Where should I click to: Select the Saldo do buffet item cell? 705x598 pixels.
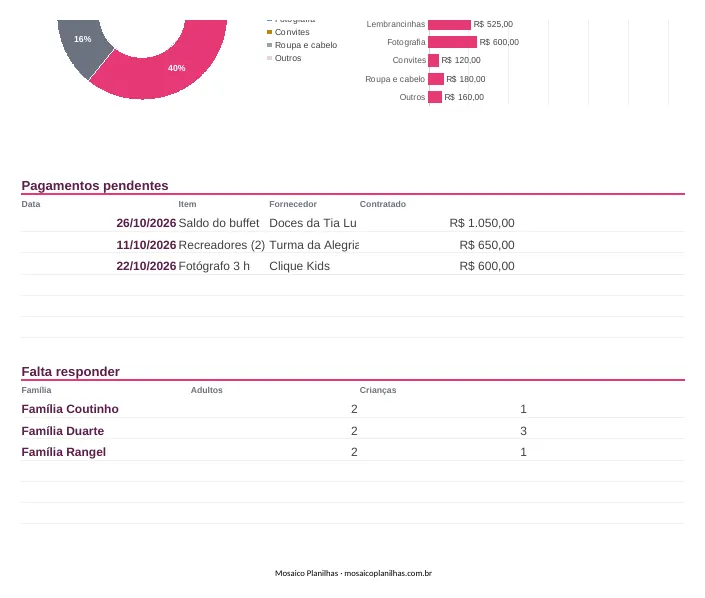(219, 223)
